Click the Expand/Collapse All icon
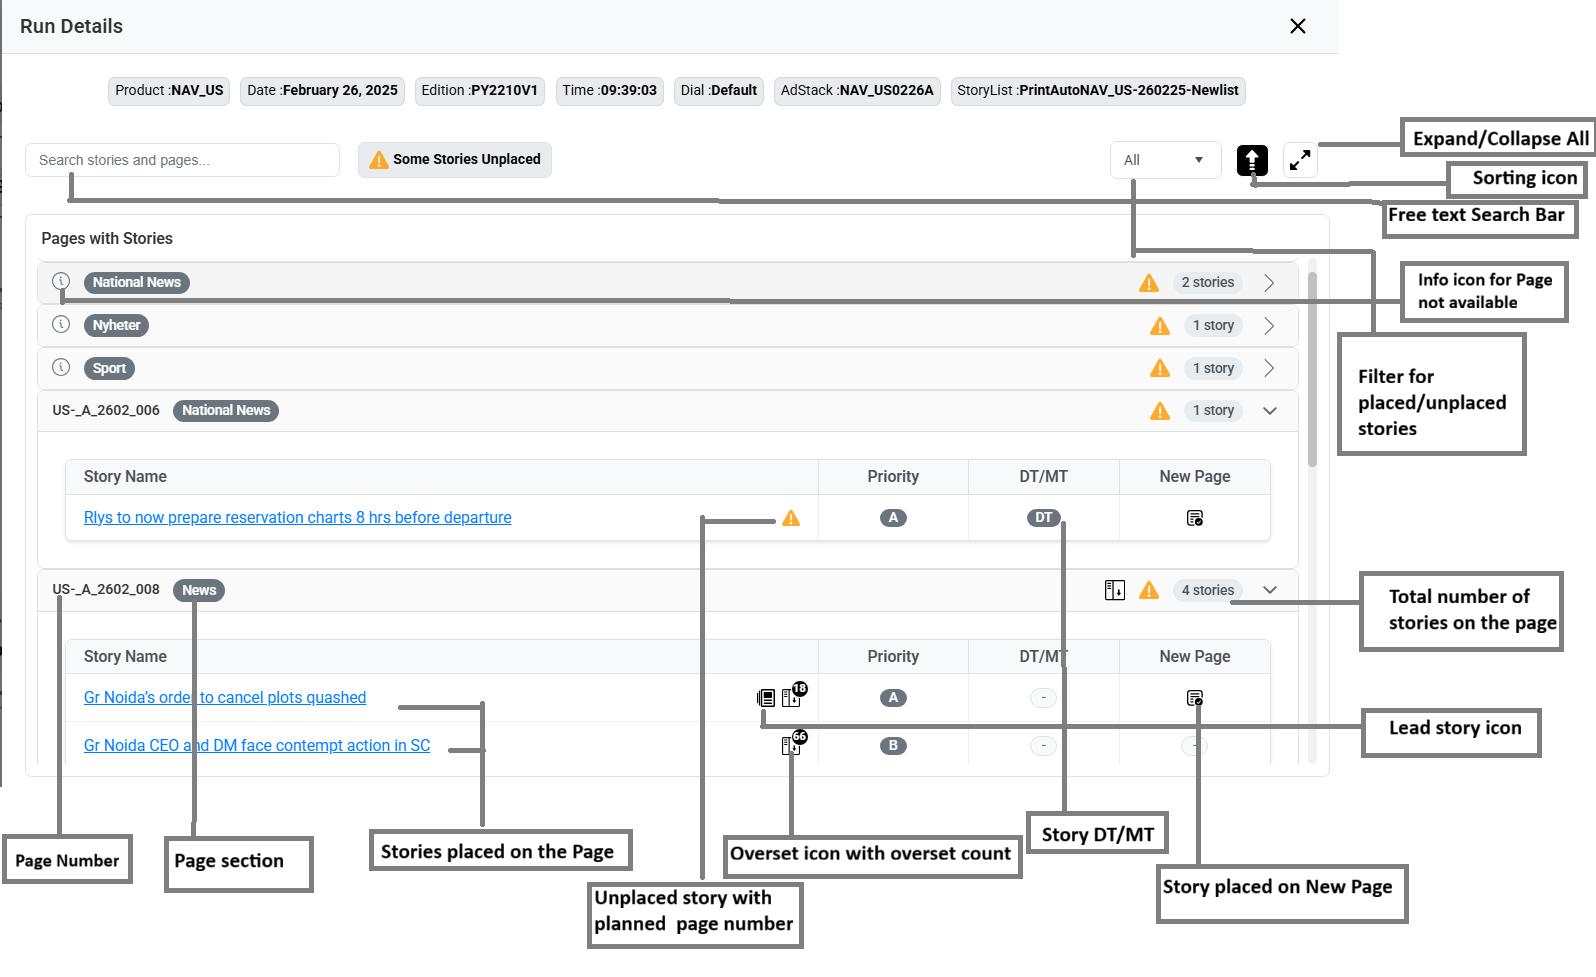The width and height of the screenshot is (1596, 977). coord(1300,160)
